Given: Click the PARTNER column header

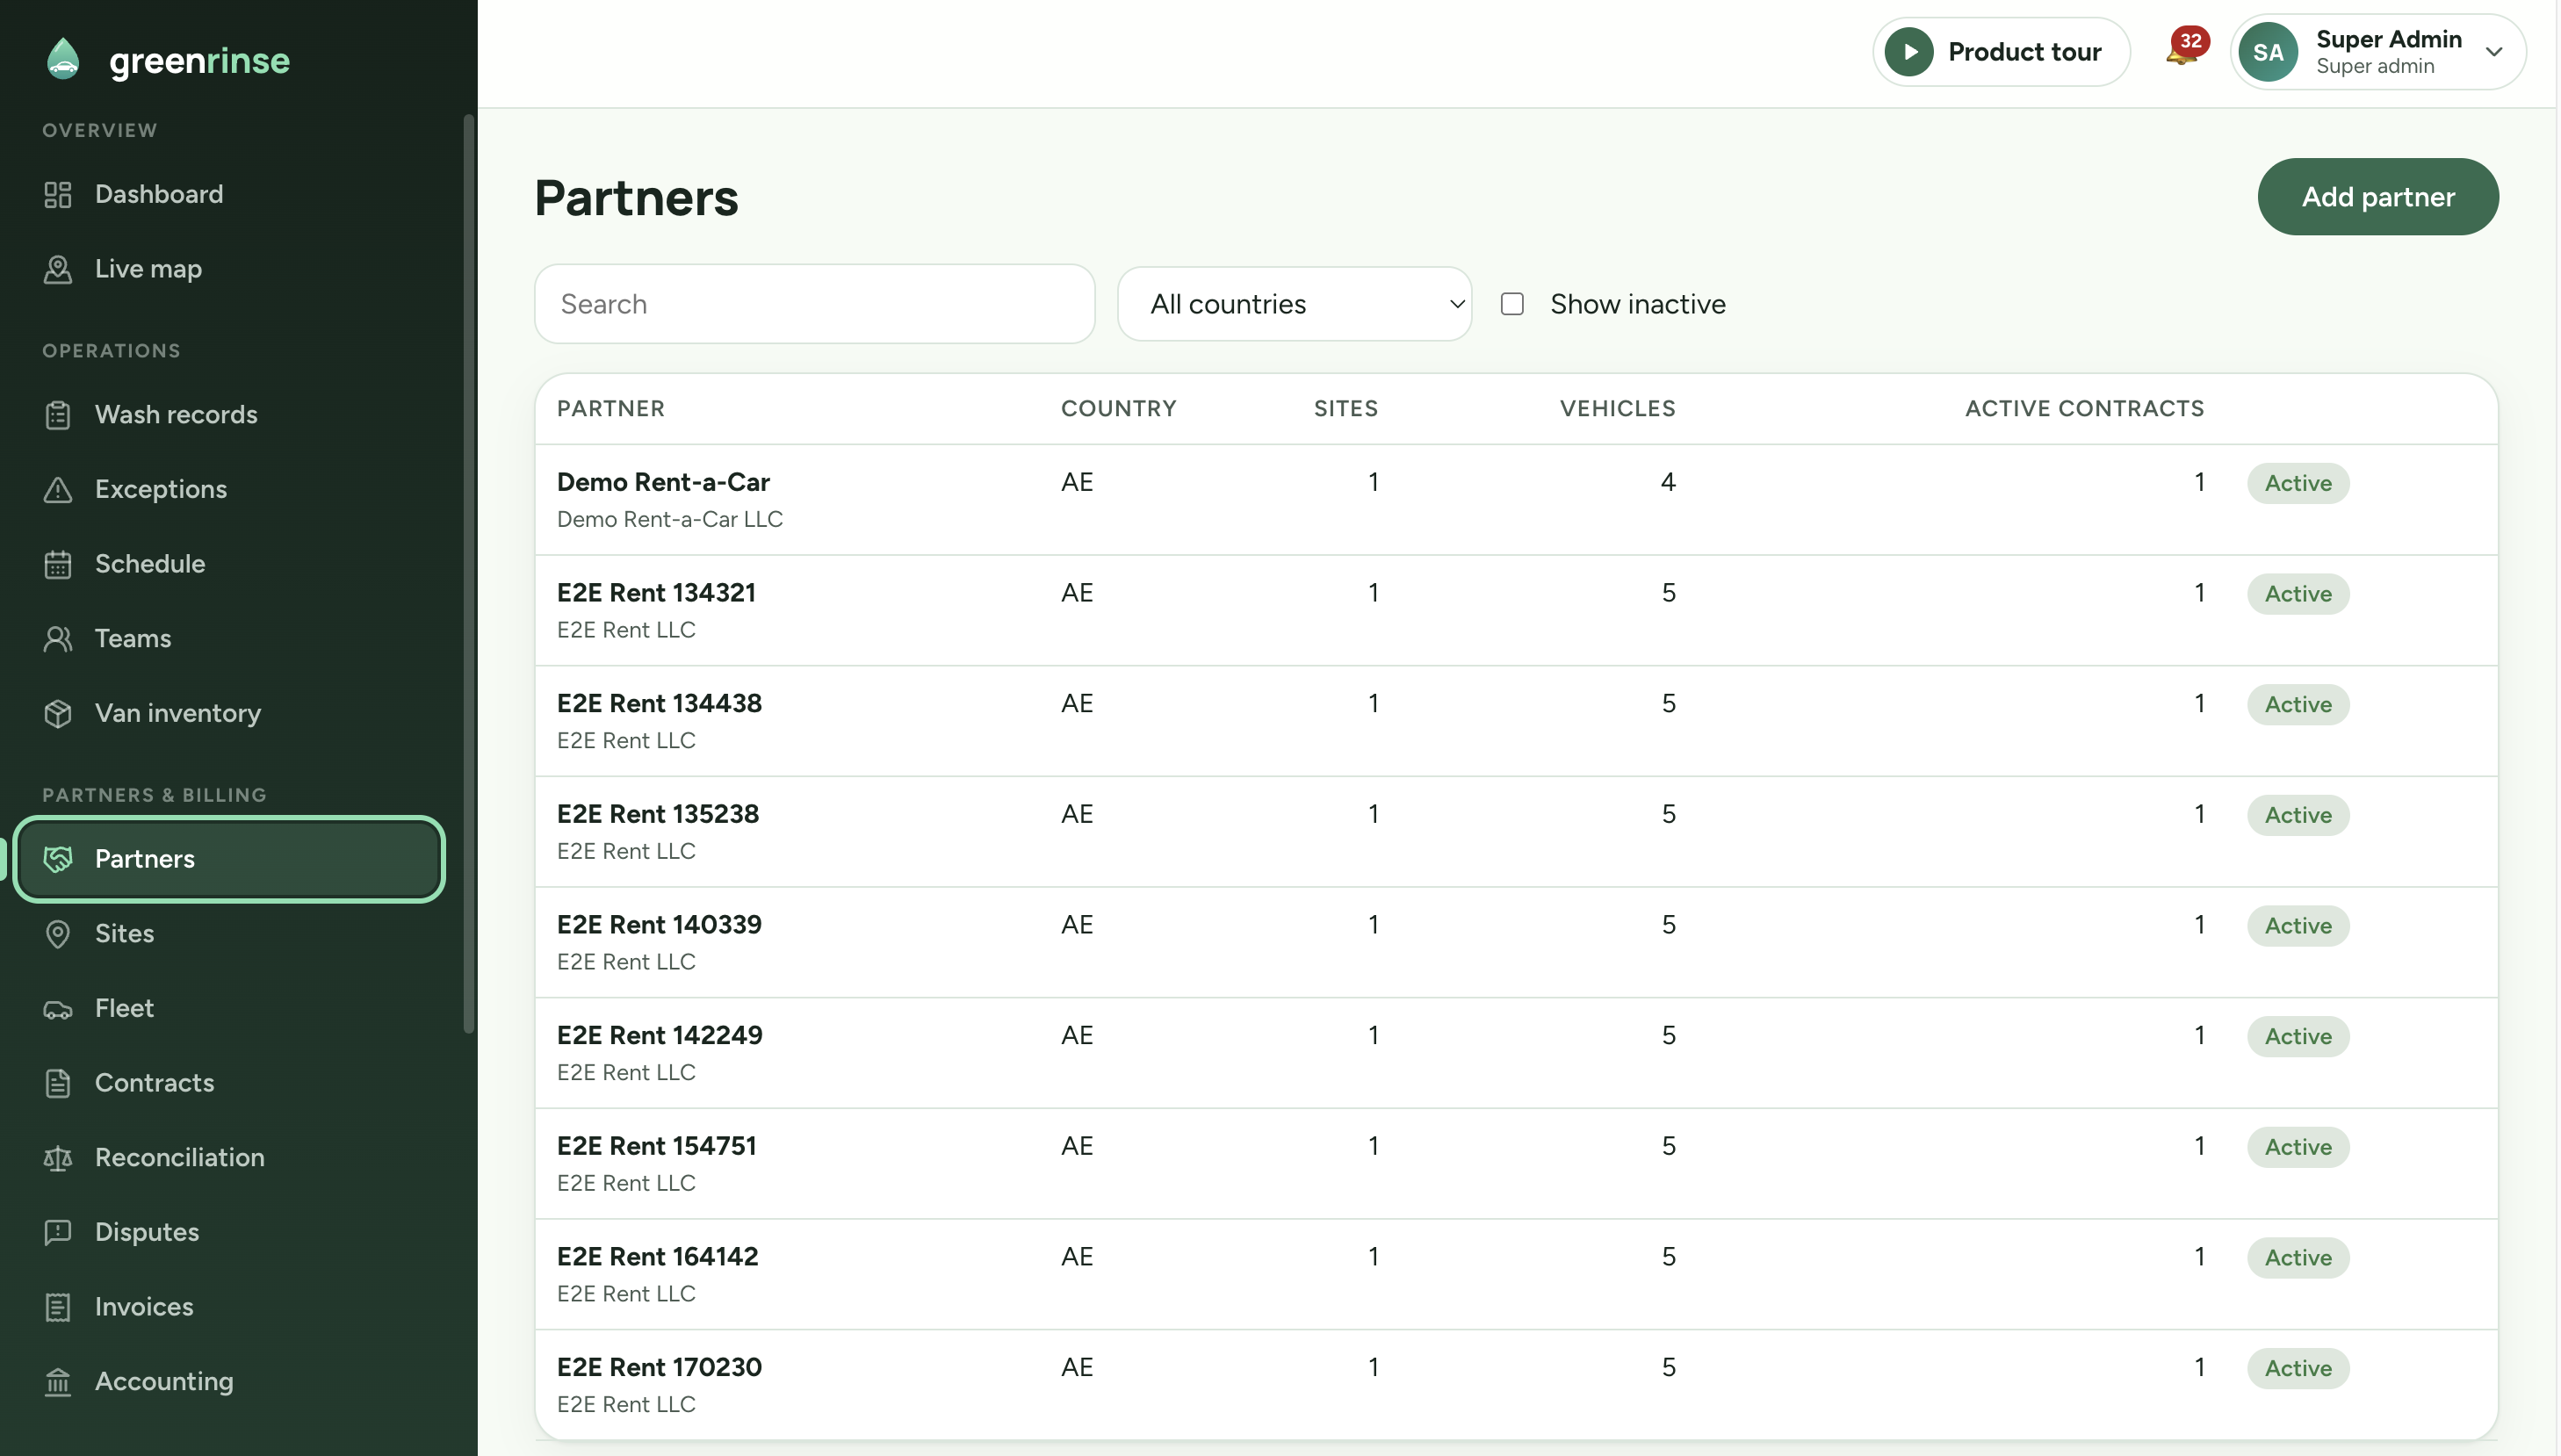Looking at the screenshot, I should [610, 408].
